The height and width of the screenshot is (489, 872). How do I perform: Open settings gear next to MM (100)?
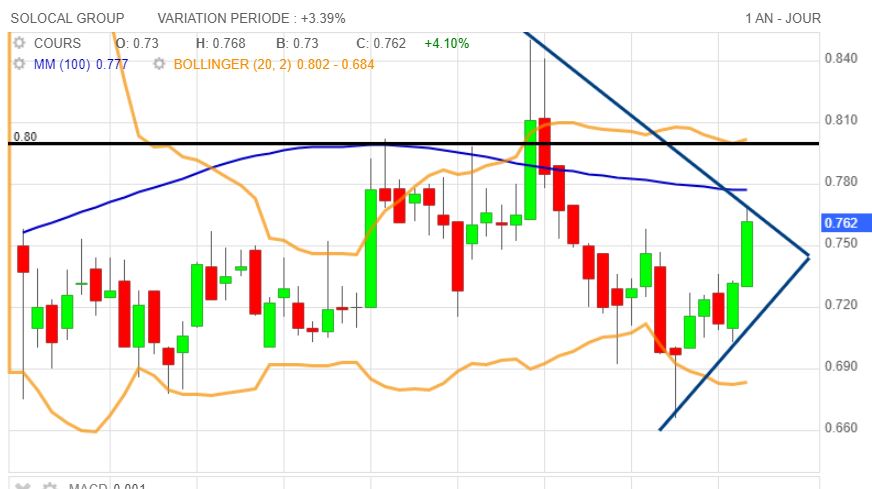pyautogui.click(x=19, y=64)
